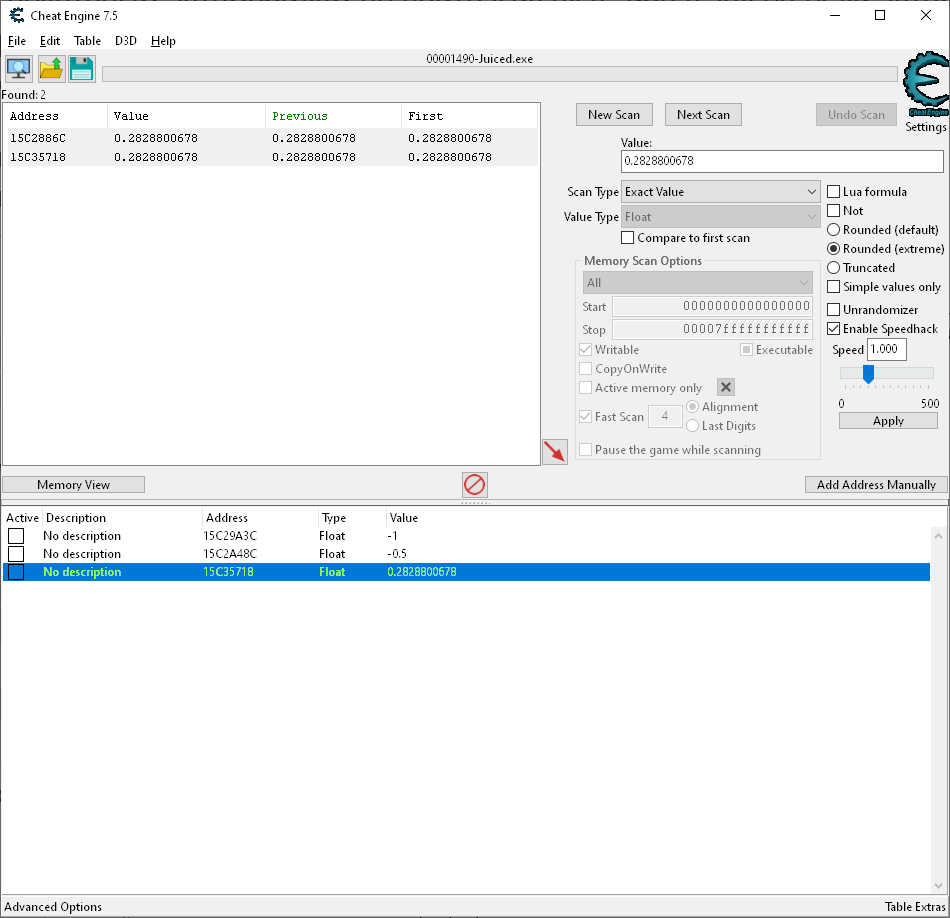Image resolution: width=950 pixels, height=918 pixels.
Task: Click the Undo Scan button
Action: click(x=857, y=115)
